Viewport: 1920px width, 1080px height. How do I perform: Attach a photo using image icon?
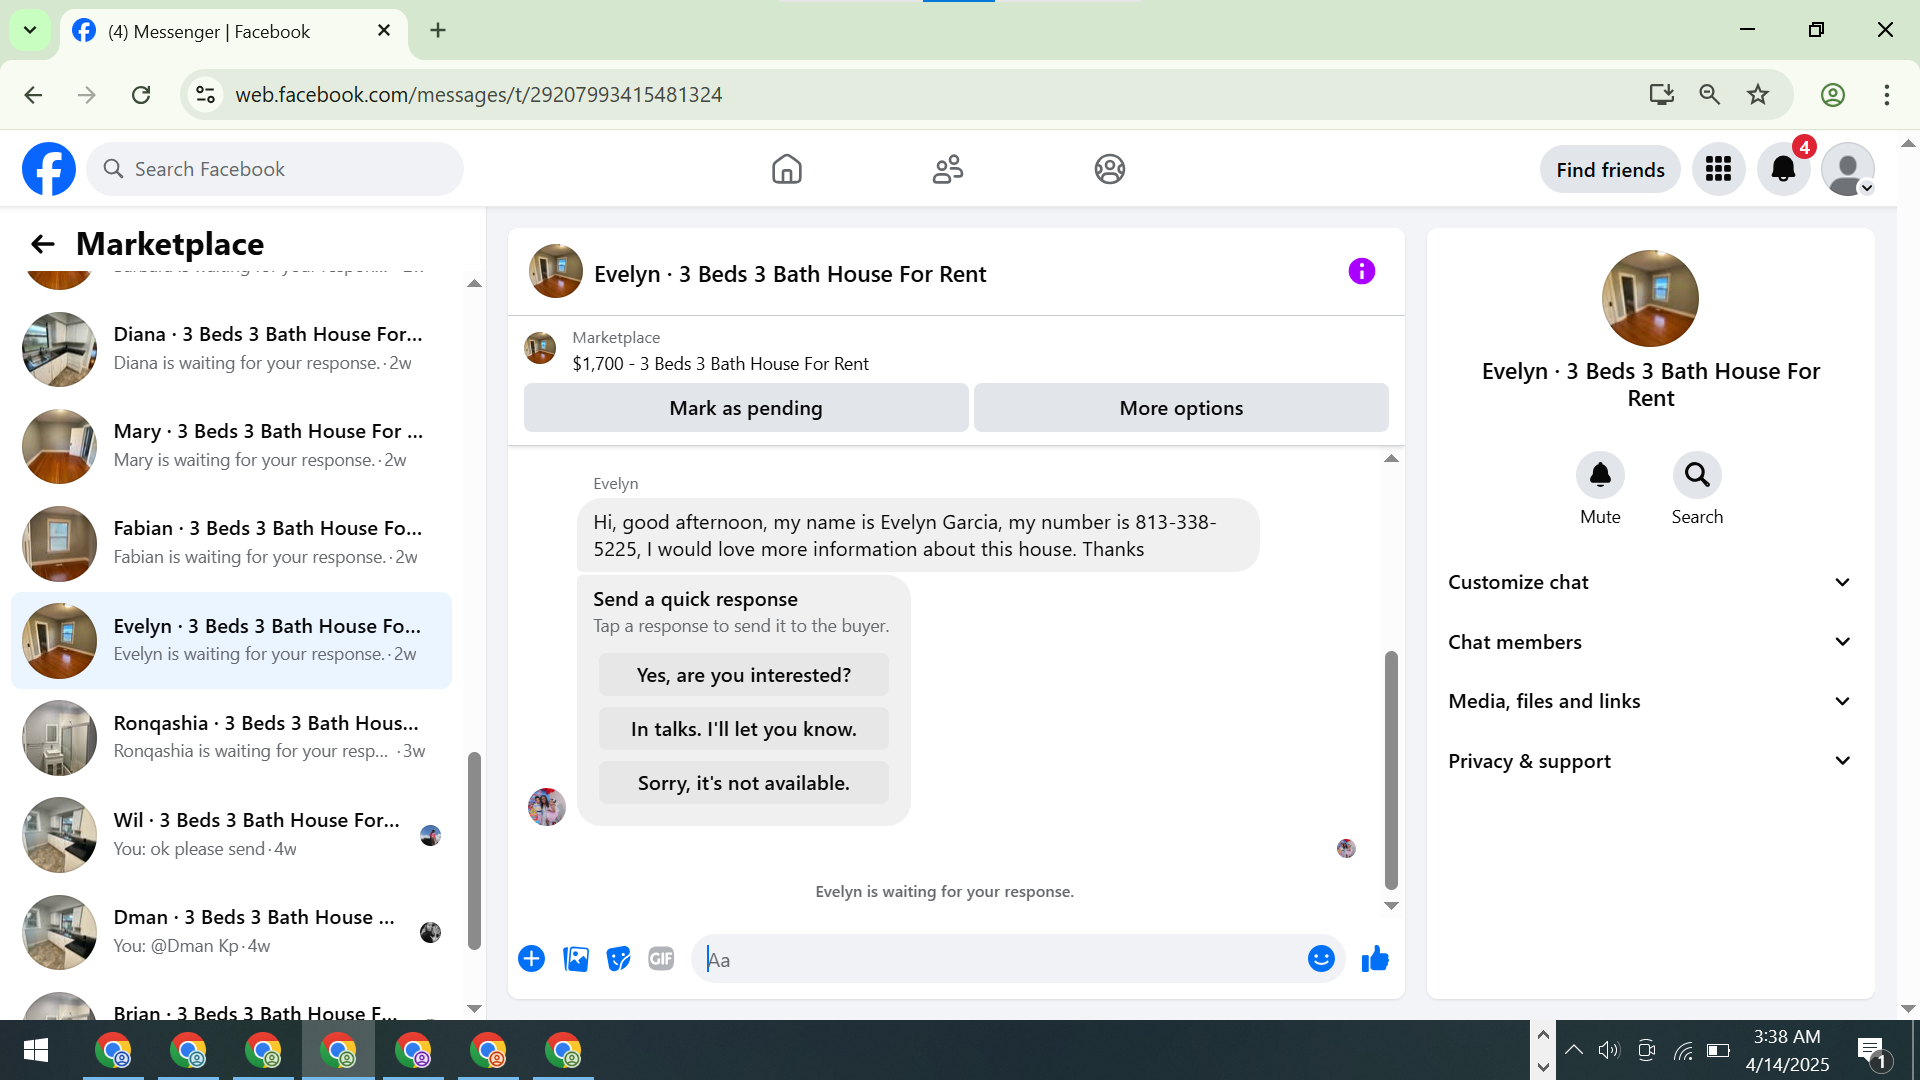click(576, 959)
